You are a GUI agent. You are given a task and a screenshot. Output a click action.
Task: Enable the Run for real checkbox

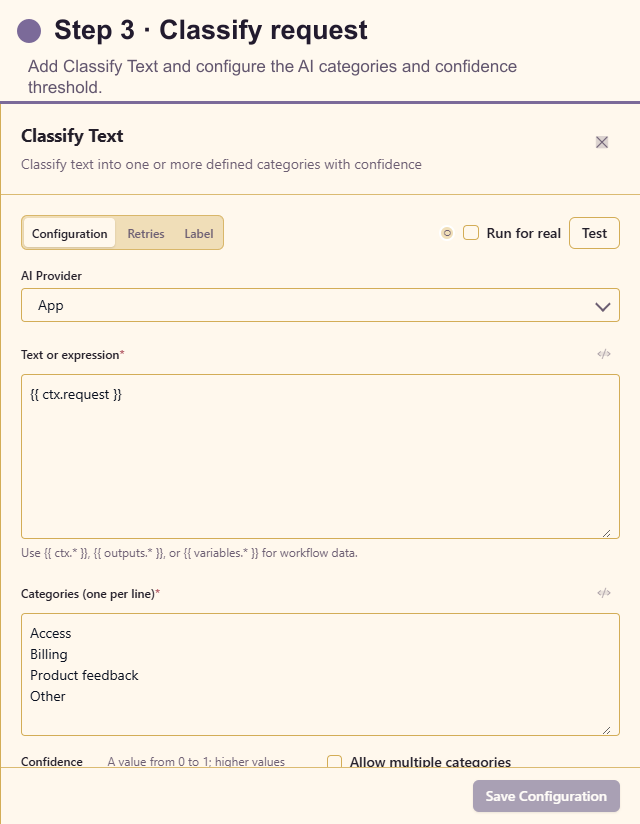pyautogui.click(x=471, y=233)
